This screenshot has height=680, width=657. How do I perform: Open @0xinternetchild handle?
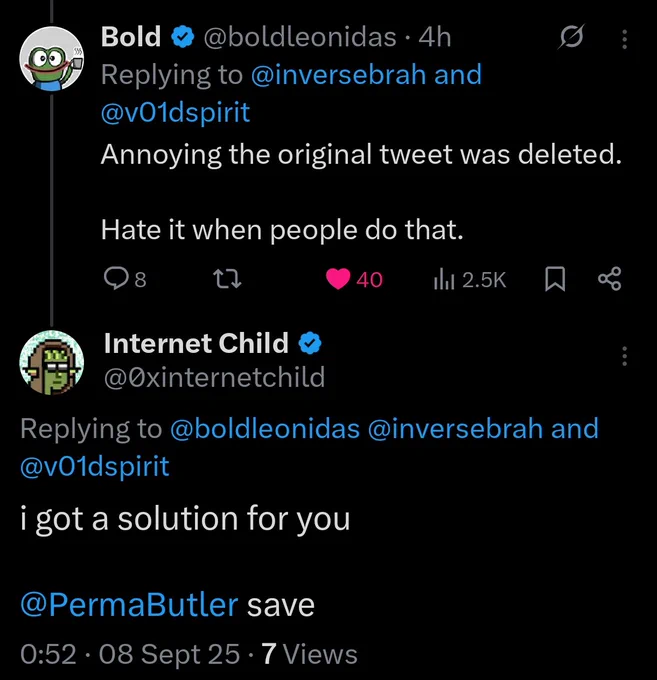point(214,376)
